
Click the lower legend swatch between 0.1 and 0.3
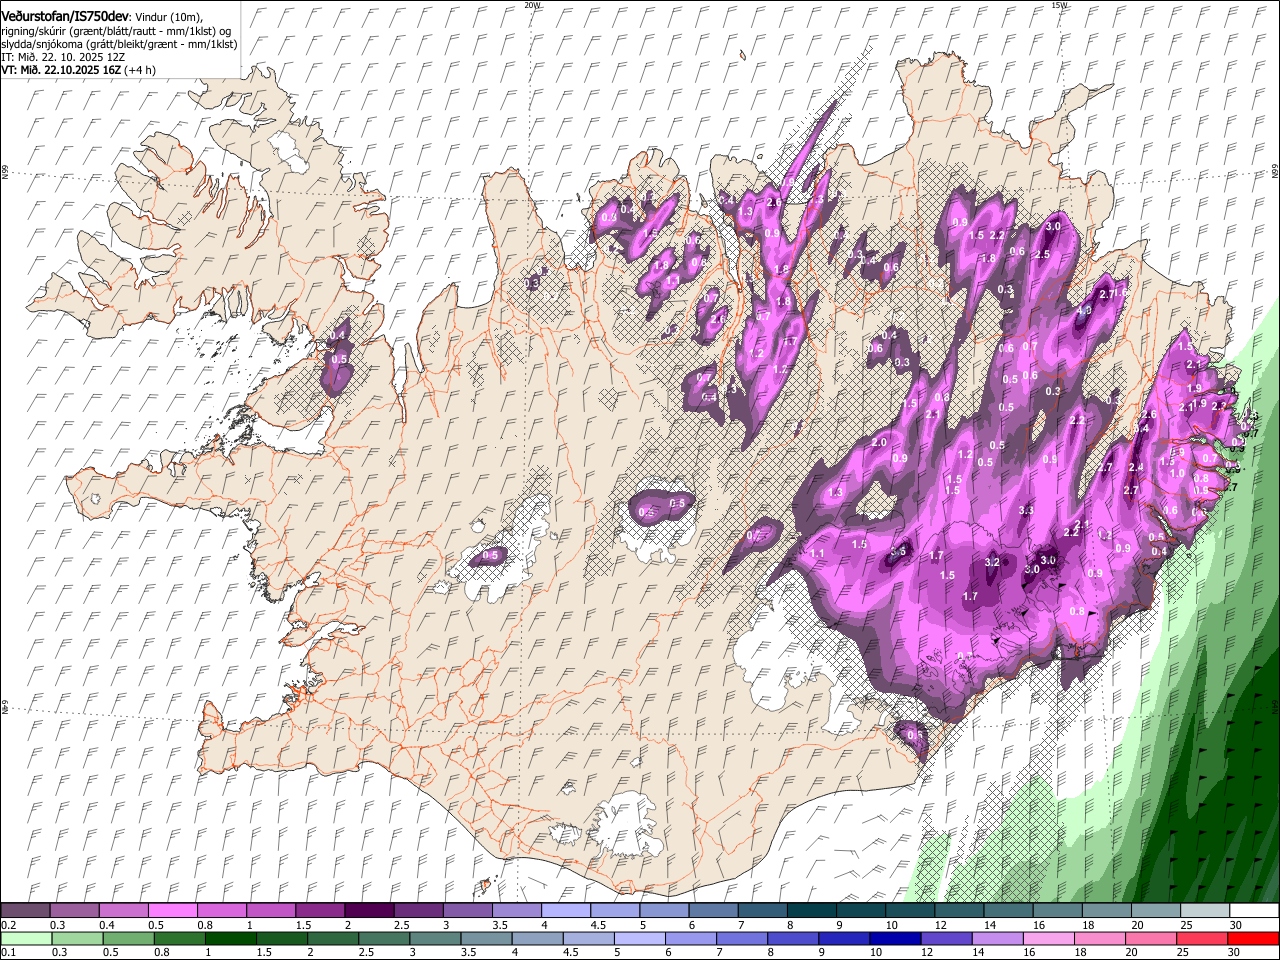pyautogui.click(x=27, y=939)
